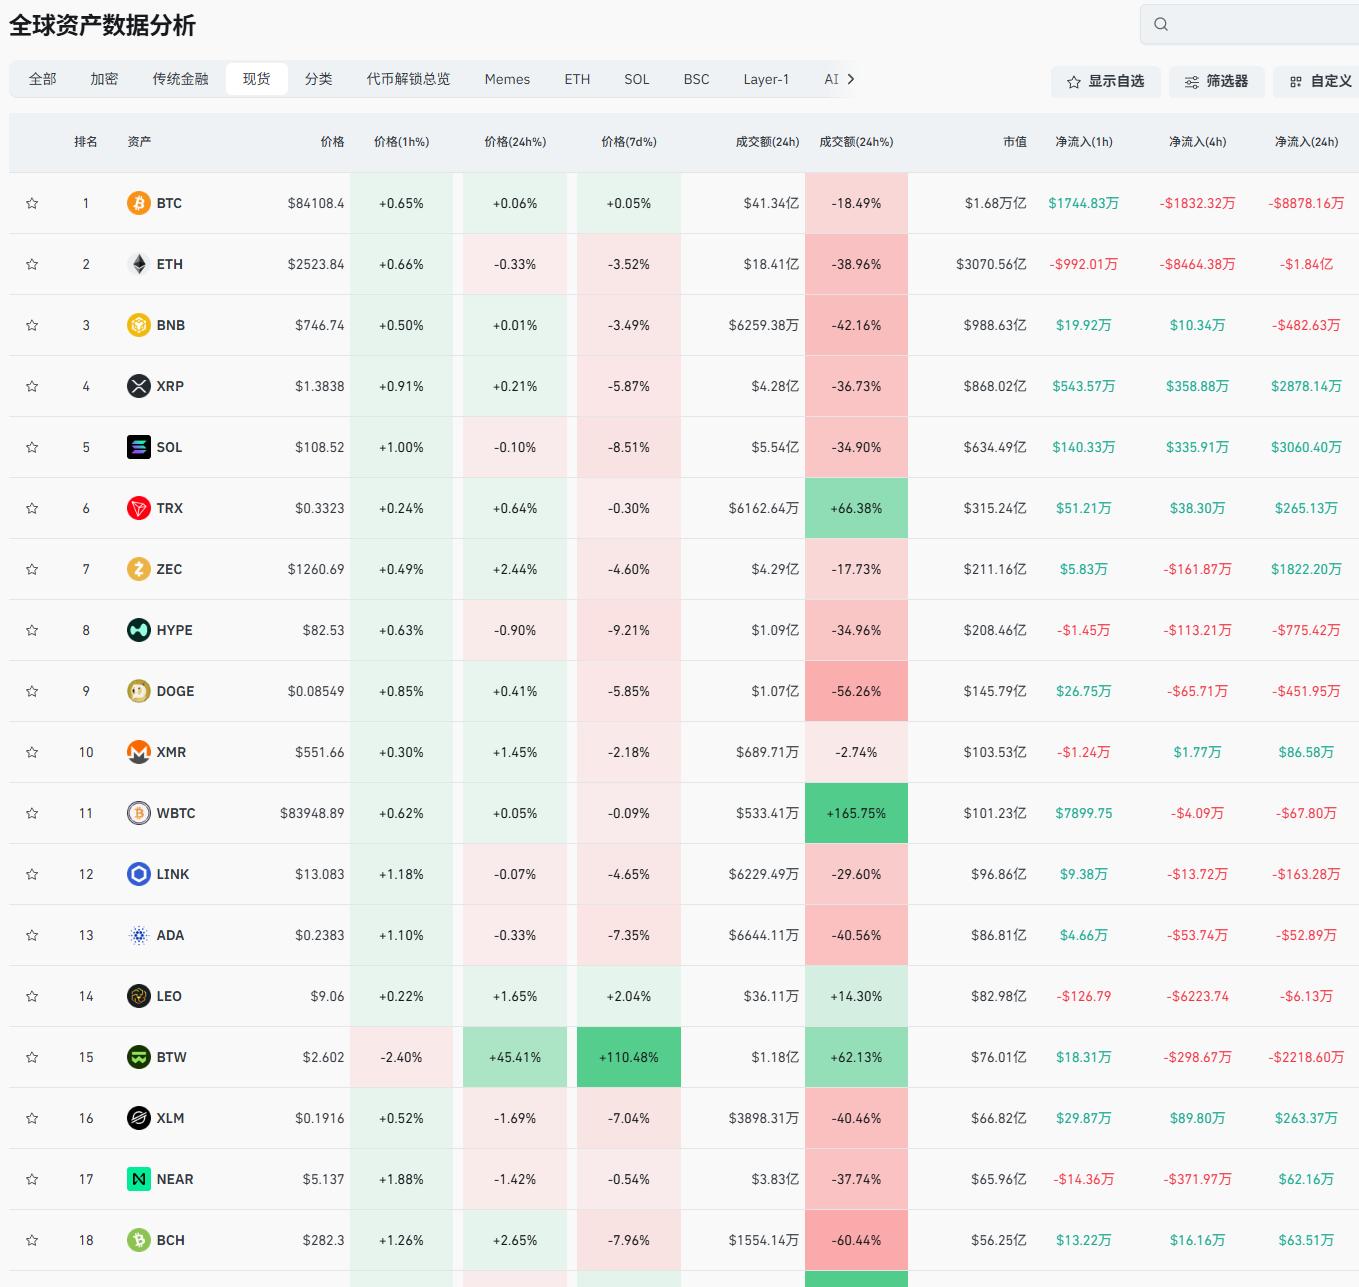Screen dimensions: 1359x1287
Task: Open the Memes tab
Action: pos(507,79)
